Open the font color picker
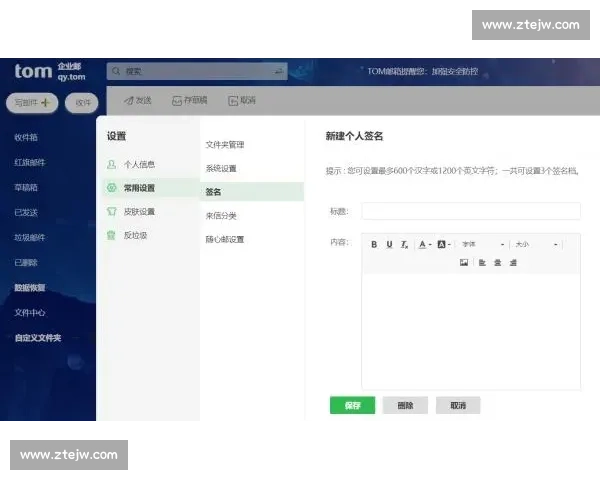Image resolution: width=600 pixels, height=480 pixels. (425, 244)
